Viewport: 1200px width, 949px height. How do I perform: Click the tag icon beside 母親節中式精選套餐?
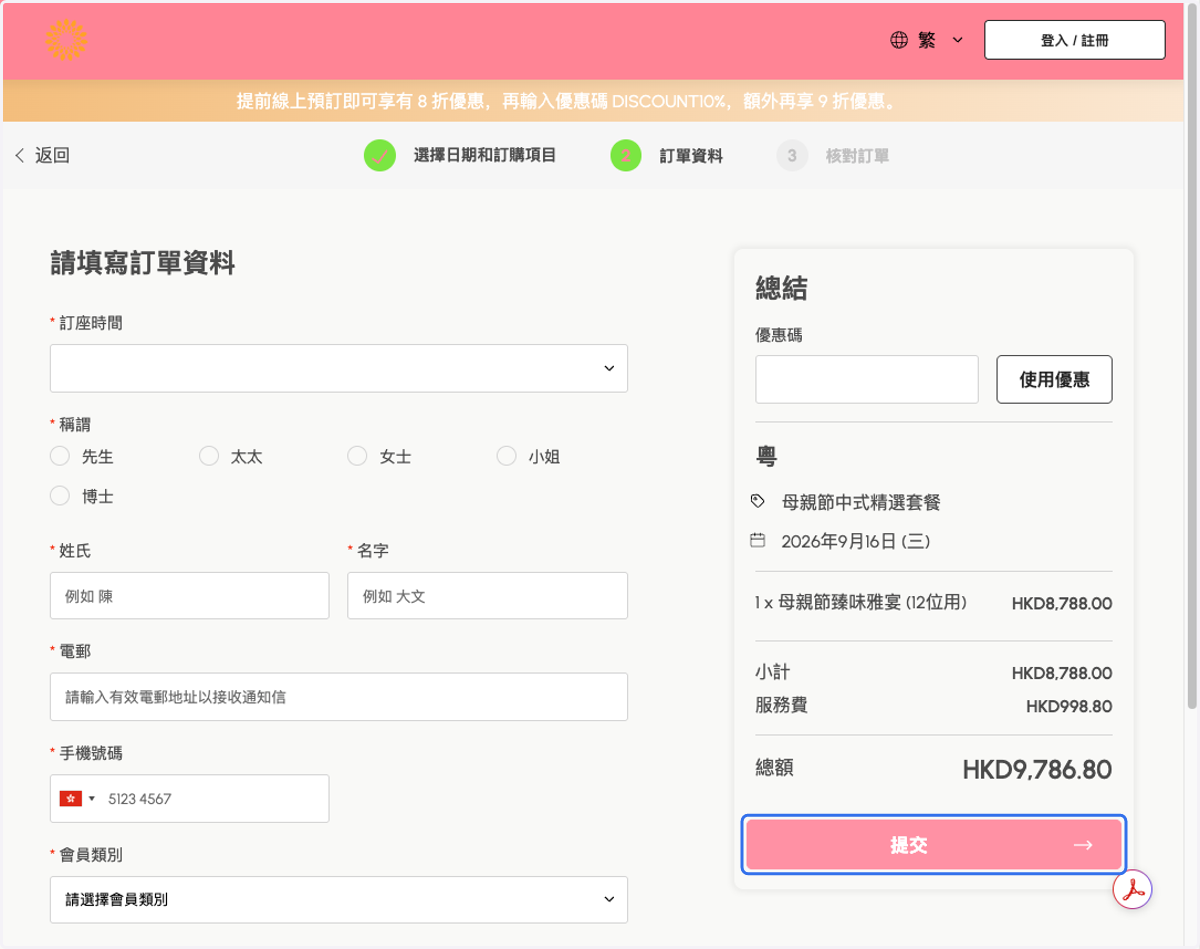(758, 501)
